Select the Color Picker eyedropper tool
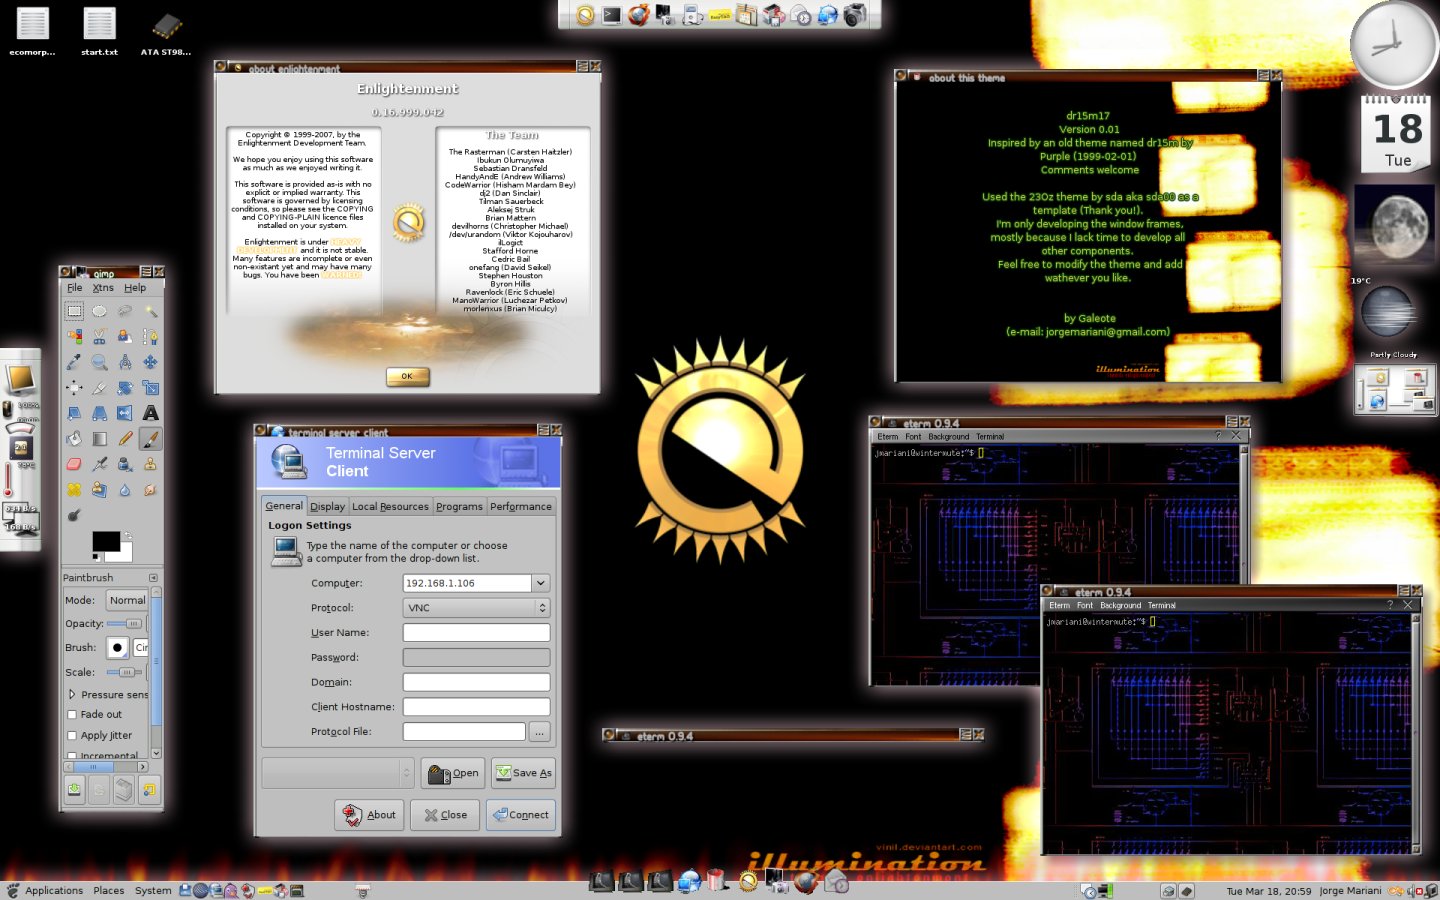 pyautogui.click(x=74, y=362)
